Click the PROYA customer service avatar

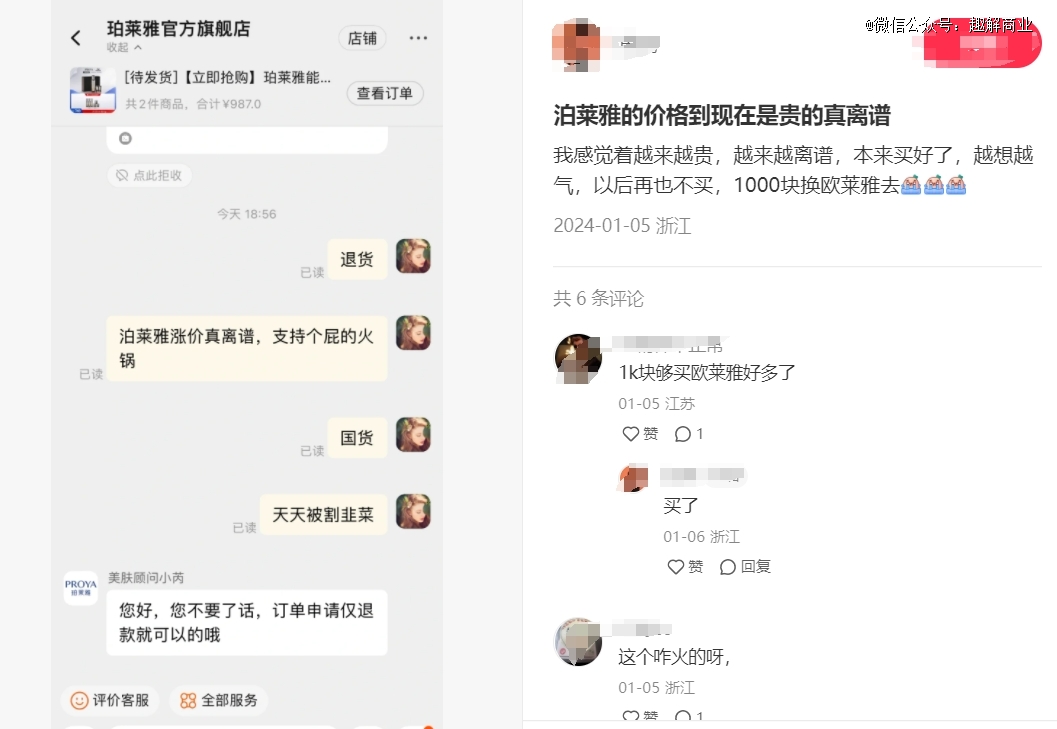point(81,588)
